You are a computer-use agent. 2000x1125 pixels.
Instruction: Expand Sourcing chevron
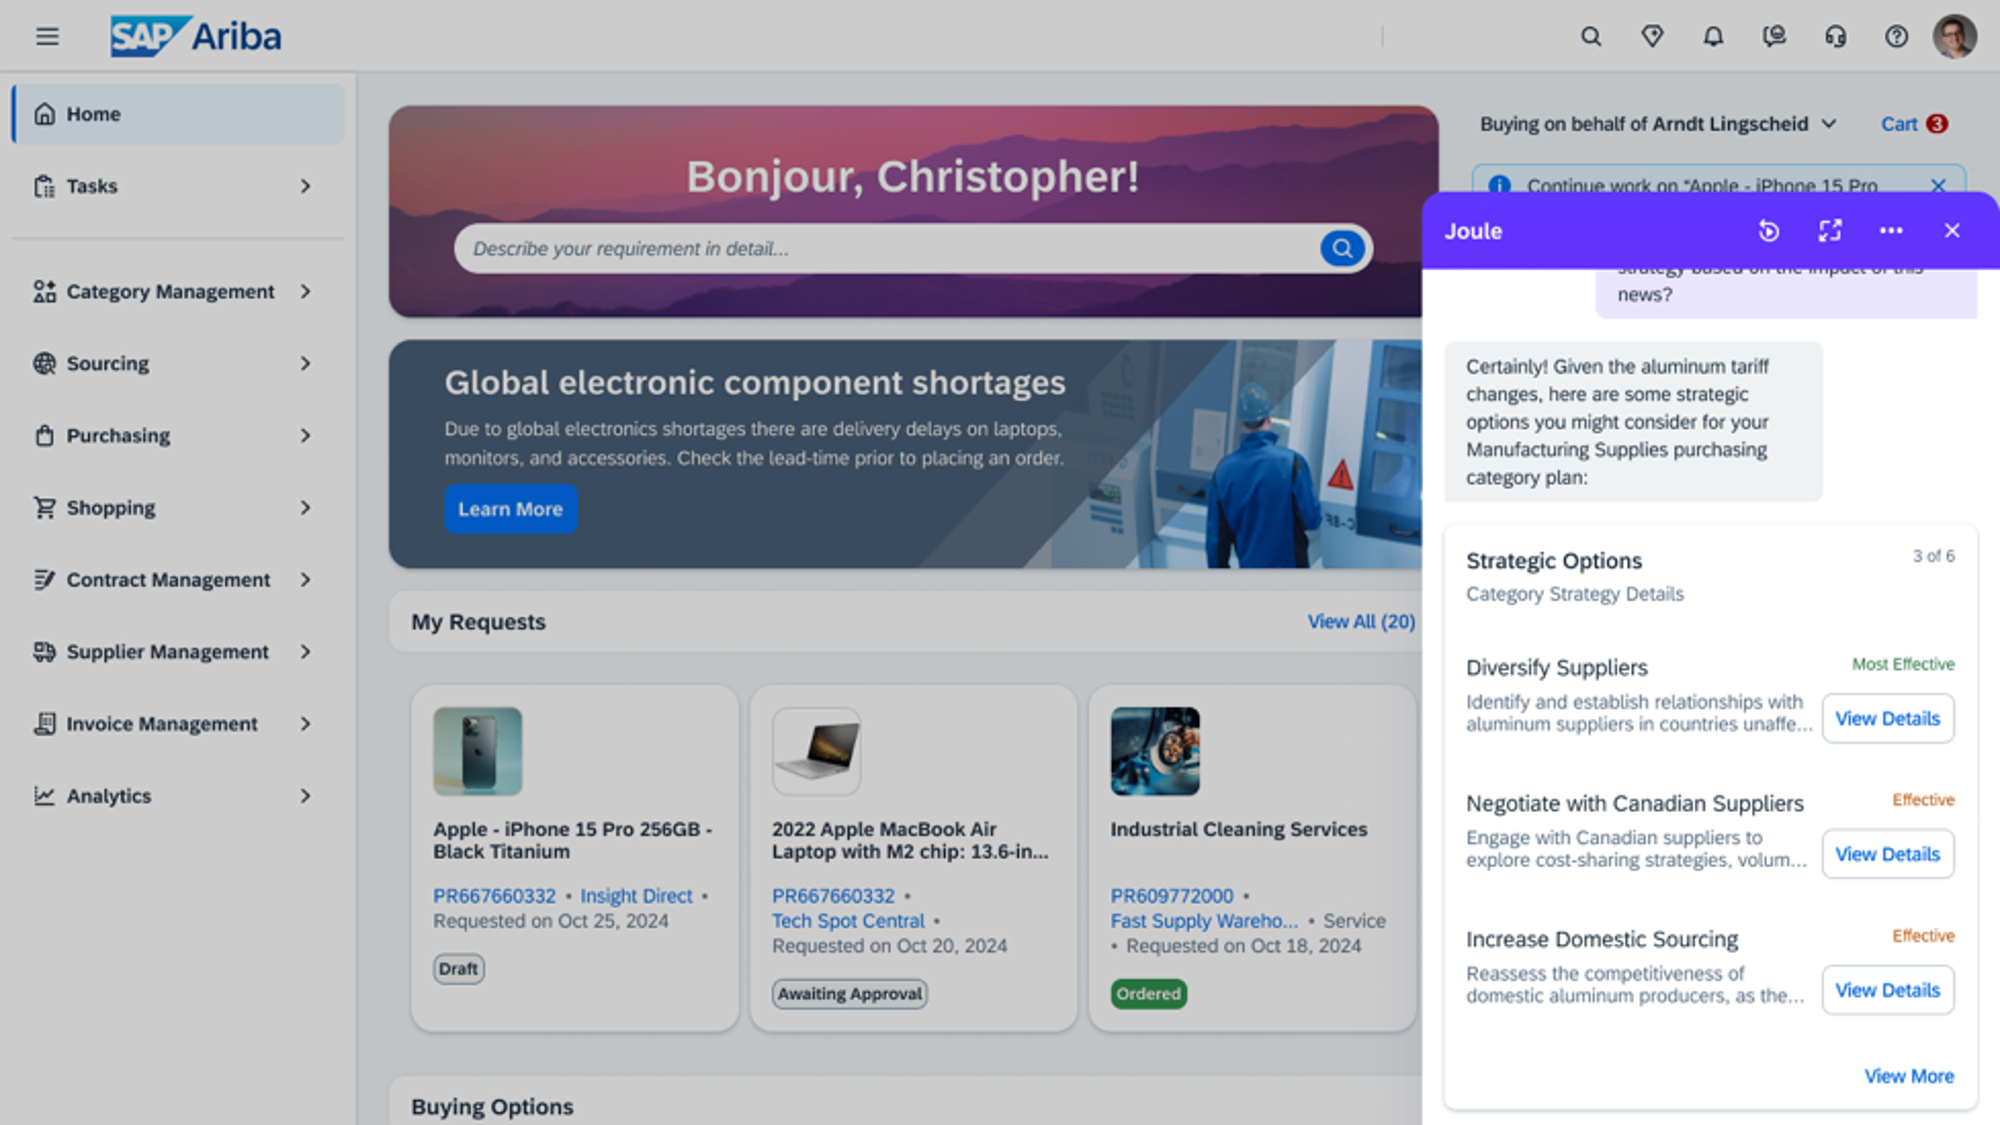(x=306, y=363)
